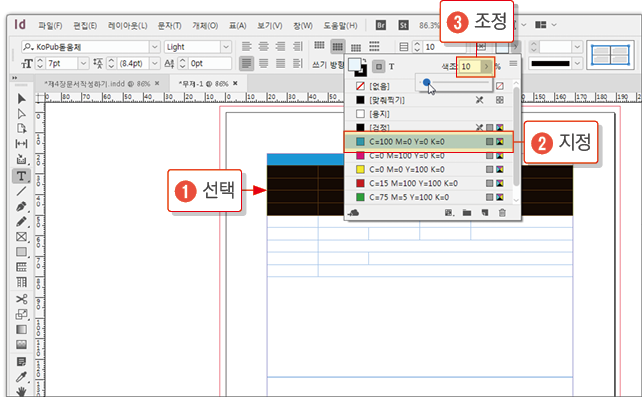
Task: Select the Scissors tool
Action: click(21, 299)
